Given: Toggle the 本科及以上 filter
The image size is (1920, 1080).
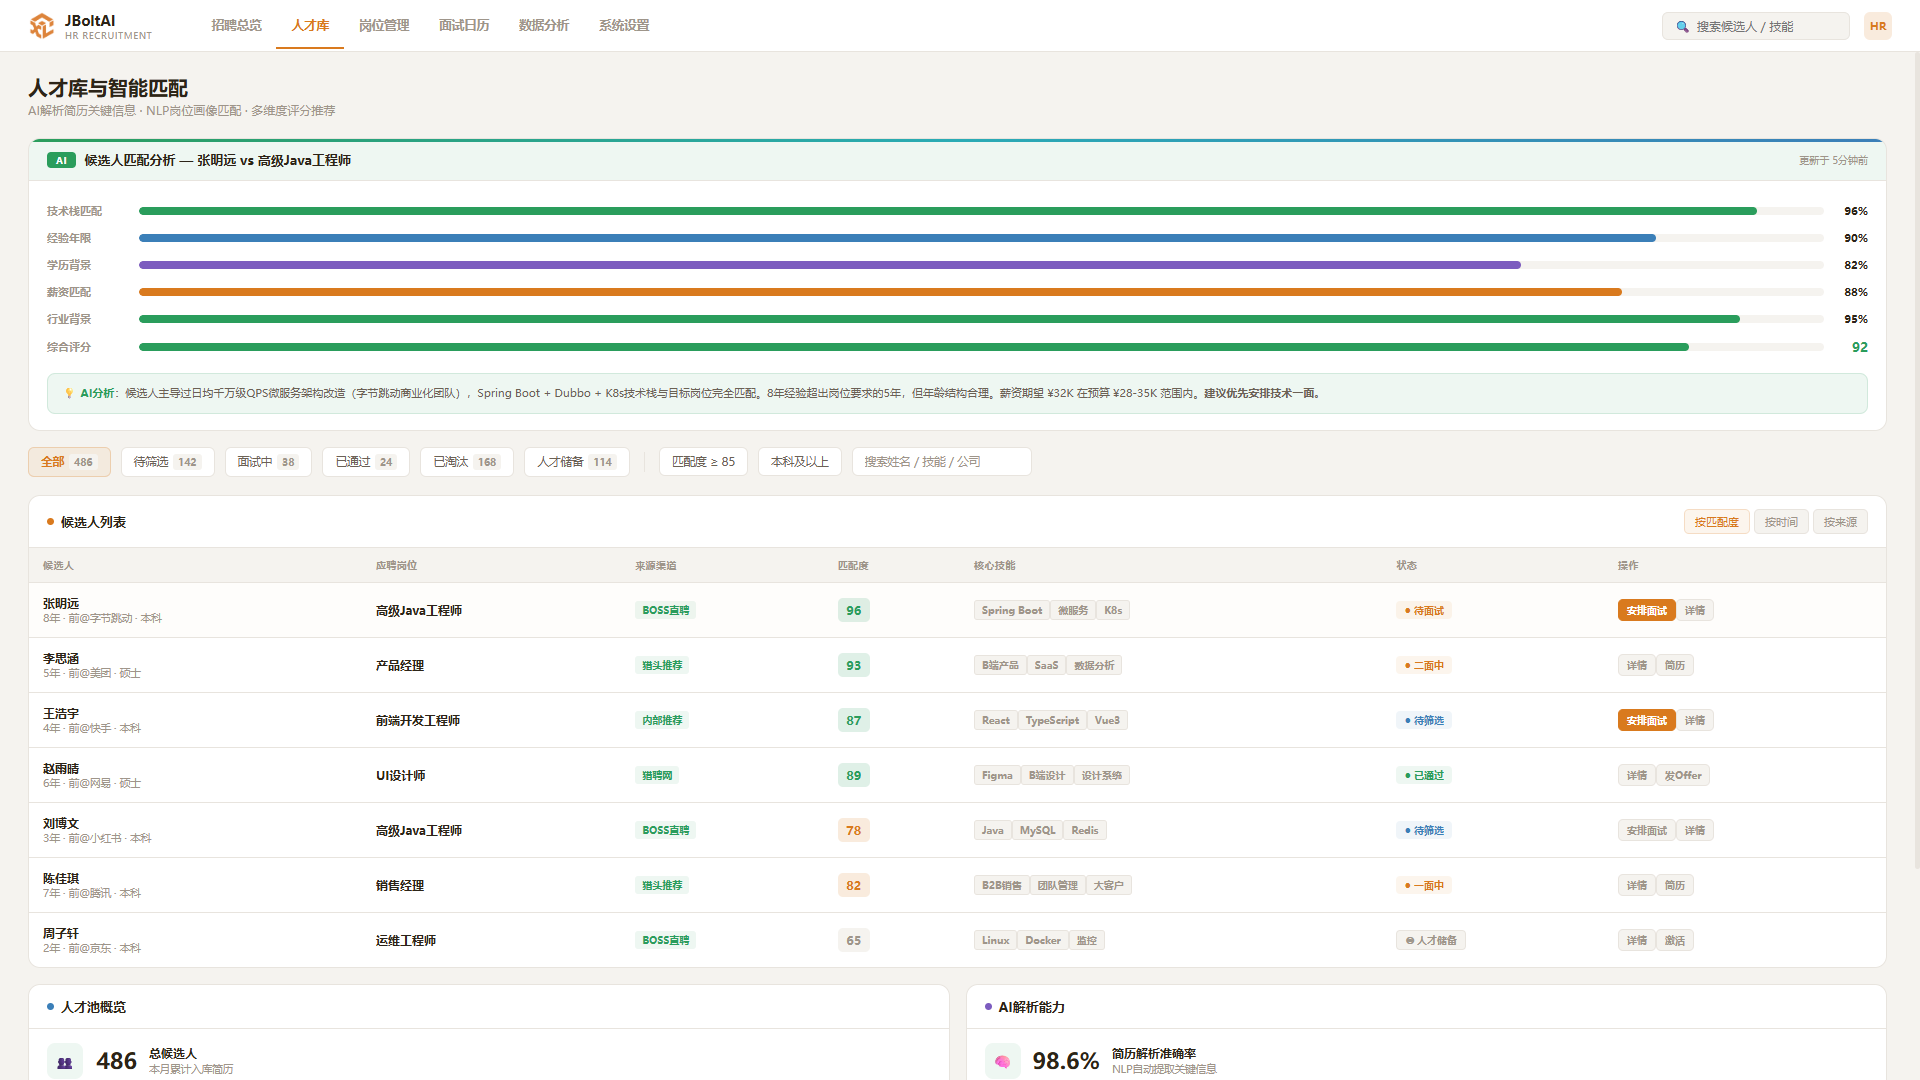Looking at the screenshot, I should click(800, 462).
